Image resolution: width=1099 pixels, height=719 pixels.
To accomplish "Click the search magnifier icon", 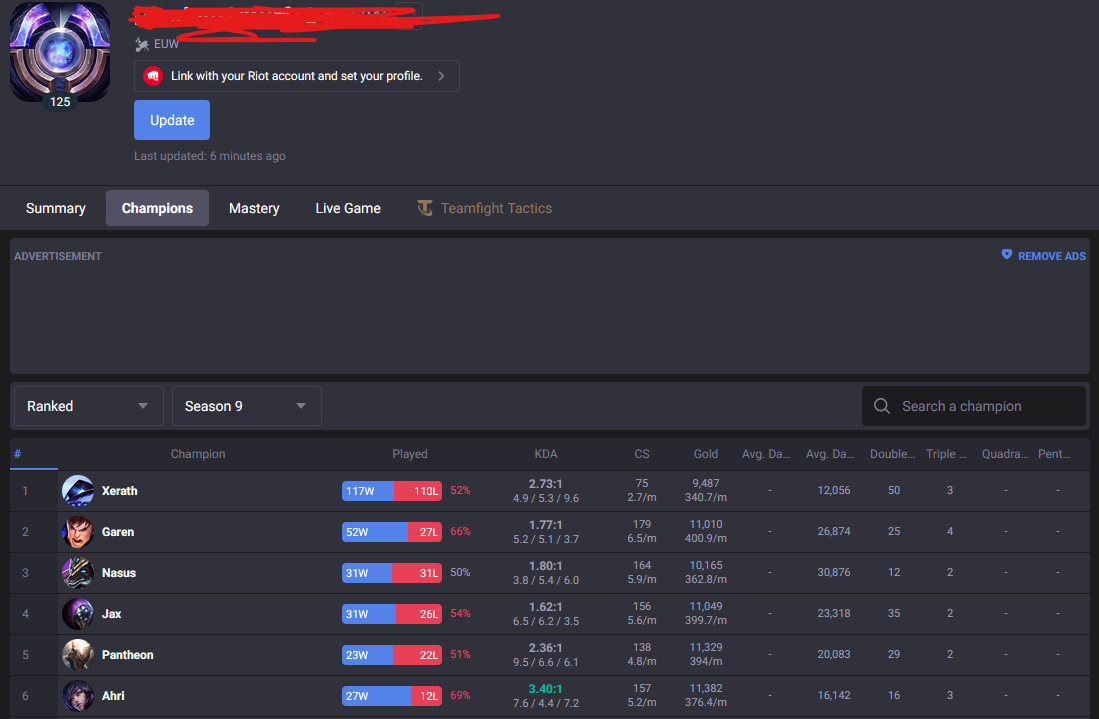I will 882,406.
